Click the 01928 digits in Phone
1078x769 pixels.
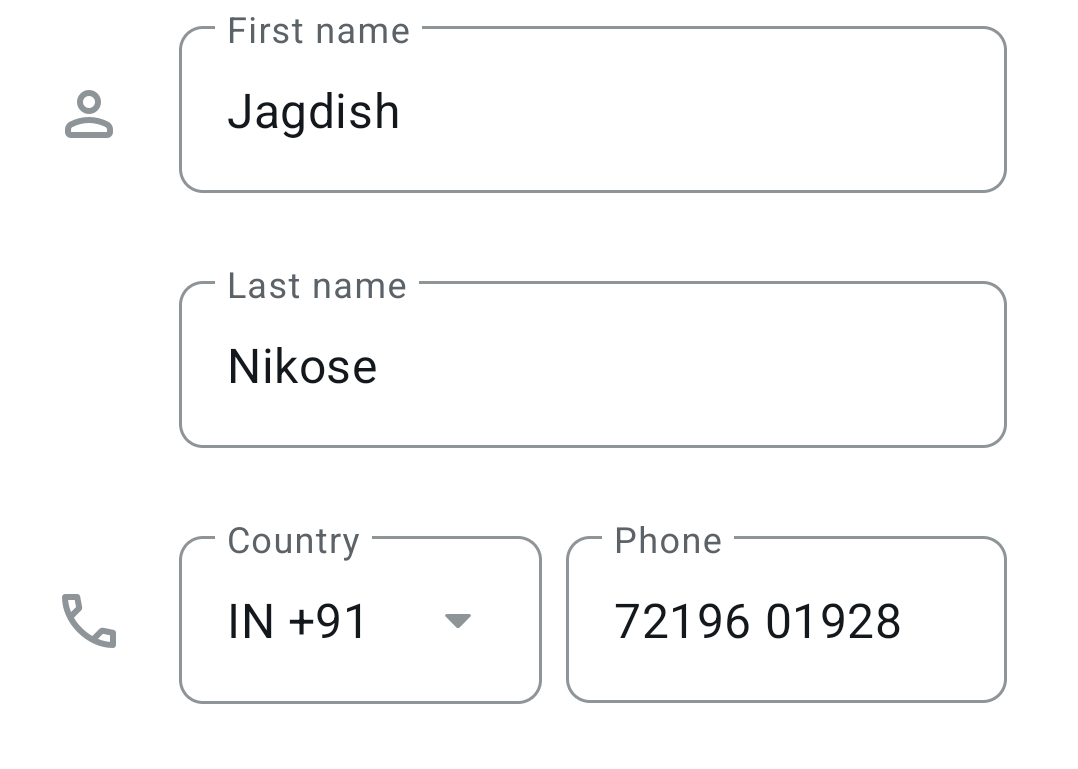(x=833, y=621)
